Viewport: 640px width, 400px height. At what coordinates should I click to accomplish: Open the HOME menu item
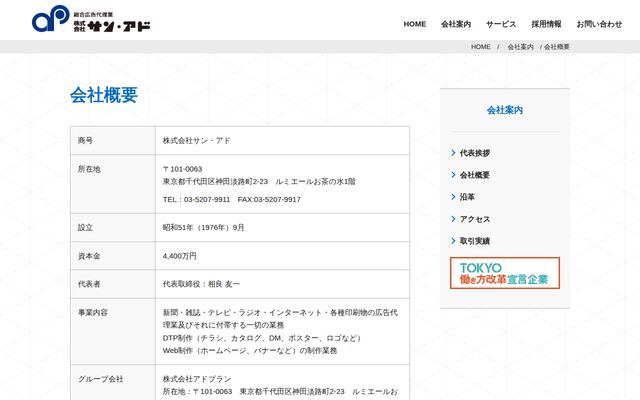pyautogui.click(x=415, y=24)
